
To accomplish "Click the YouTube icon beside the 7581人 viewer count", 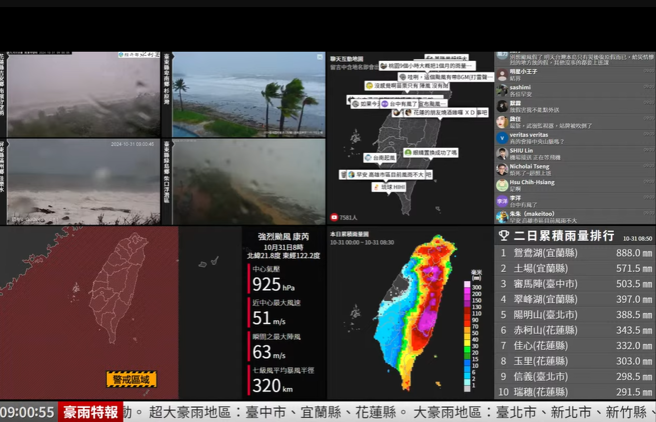I will 334,217.
